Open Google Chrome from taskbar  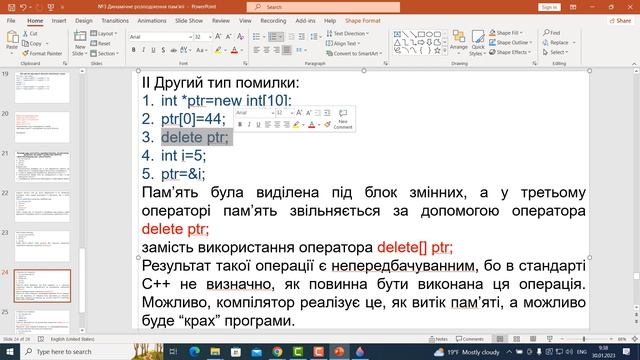(277, 351)
